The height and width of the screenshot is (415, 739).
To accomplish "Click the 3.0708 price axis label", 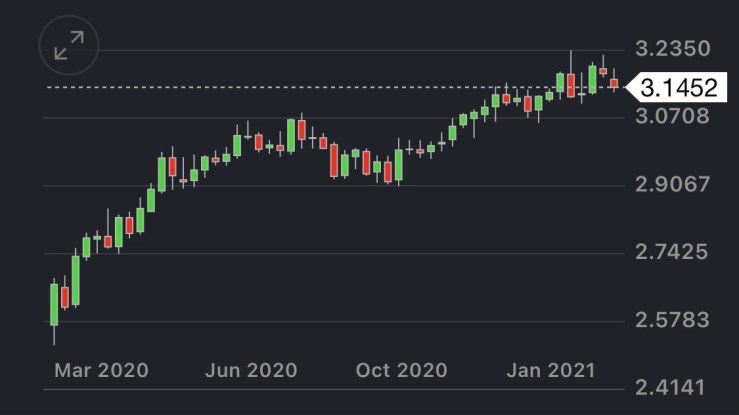I will click(672, 117).
